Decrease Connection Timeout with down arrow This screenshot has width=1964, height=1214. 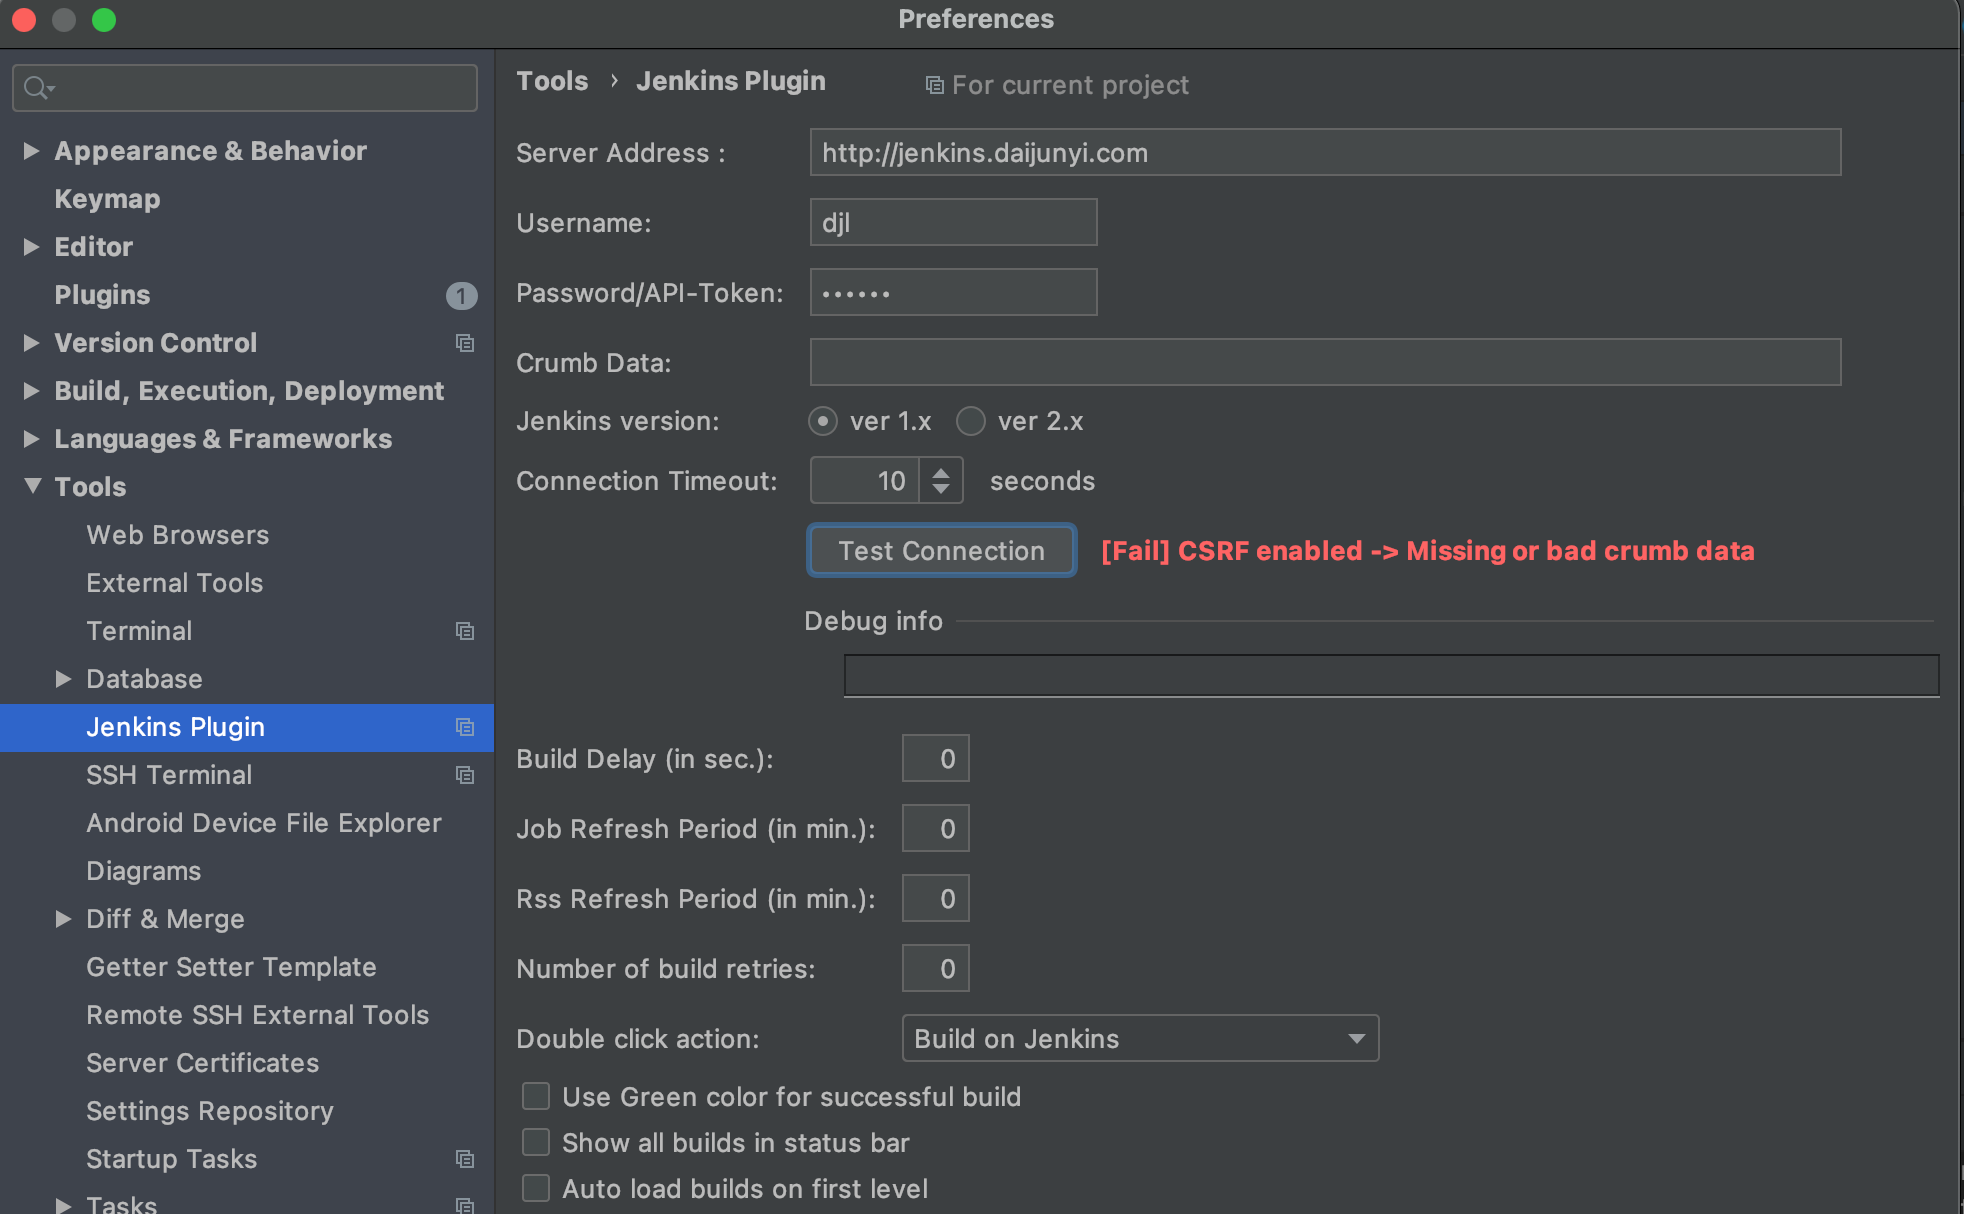pos(941,489)
